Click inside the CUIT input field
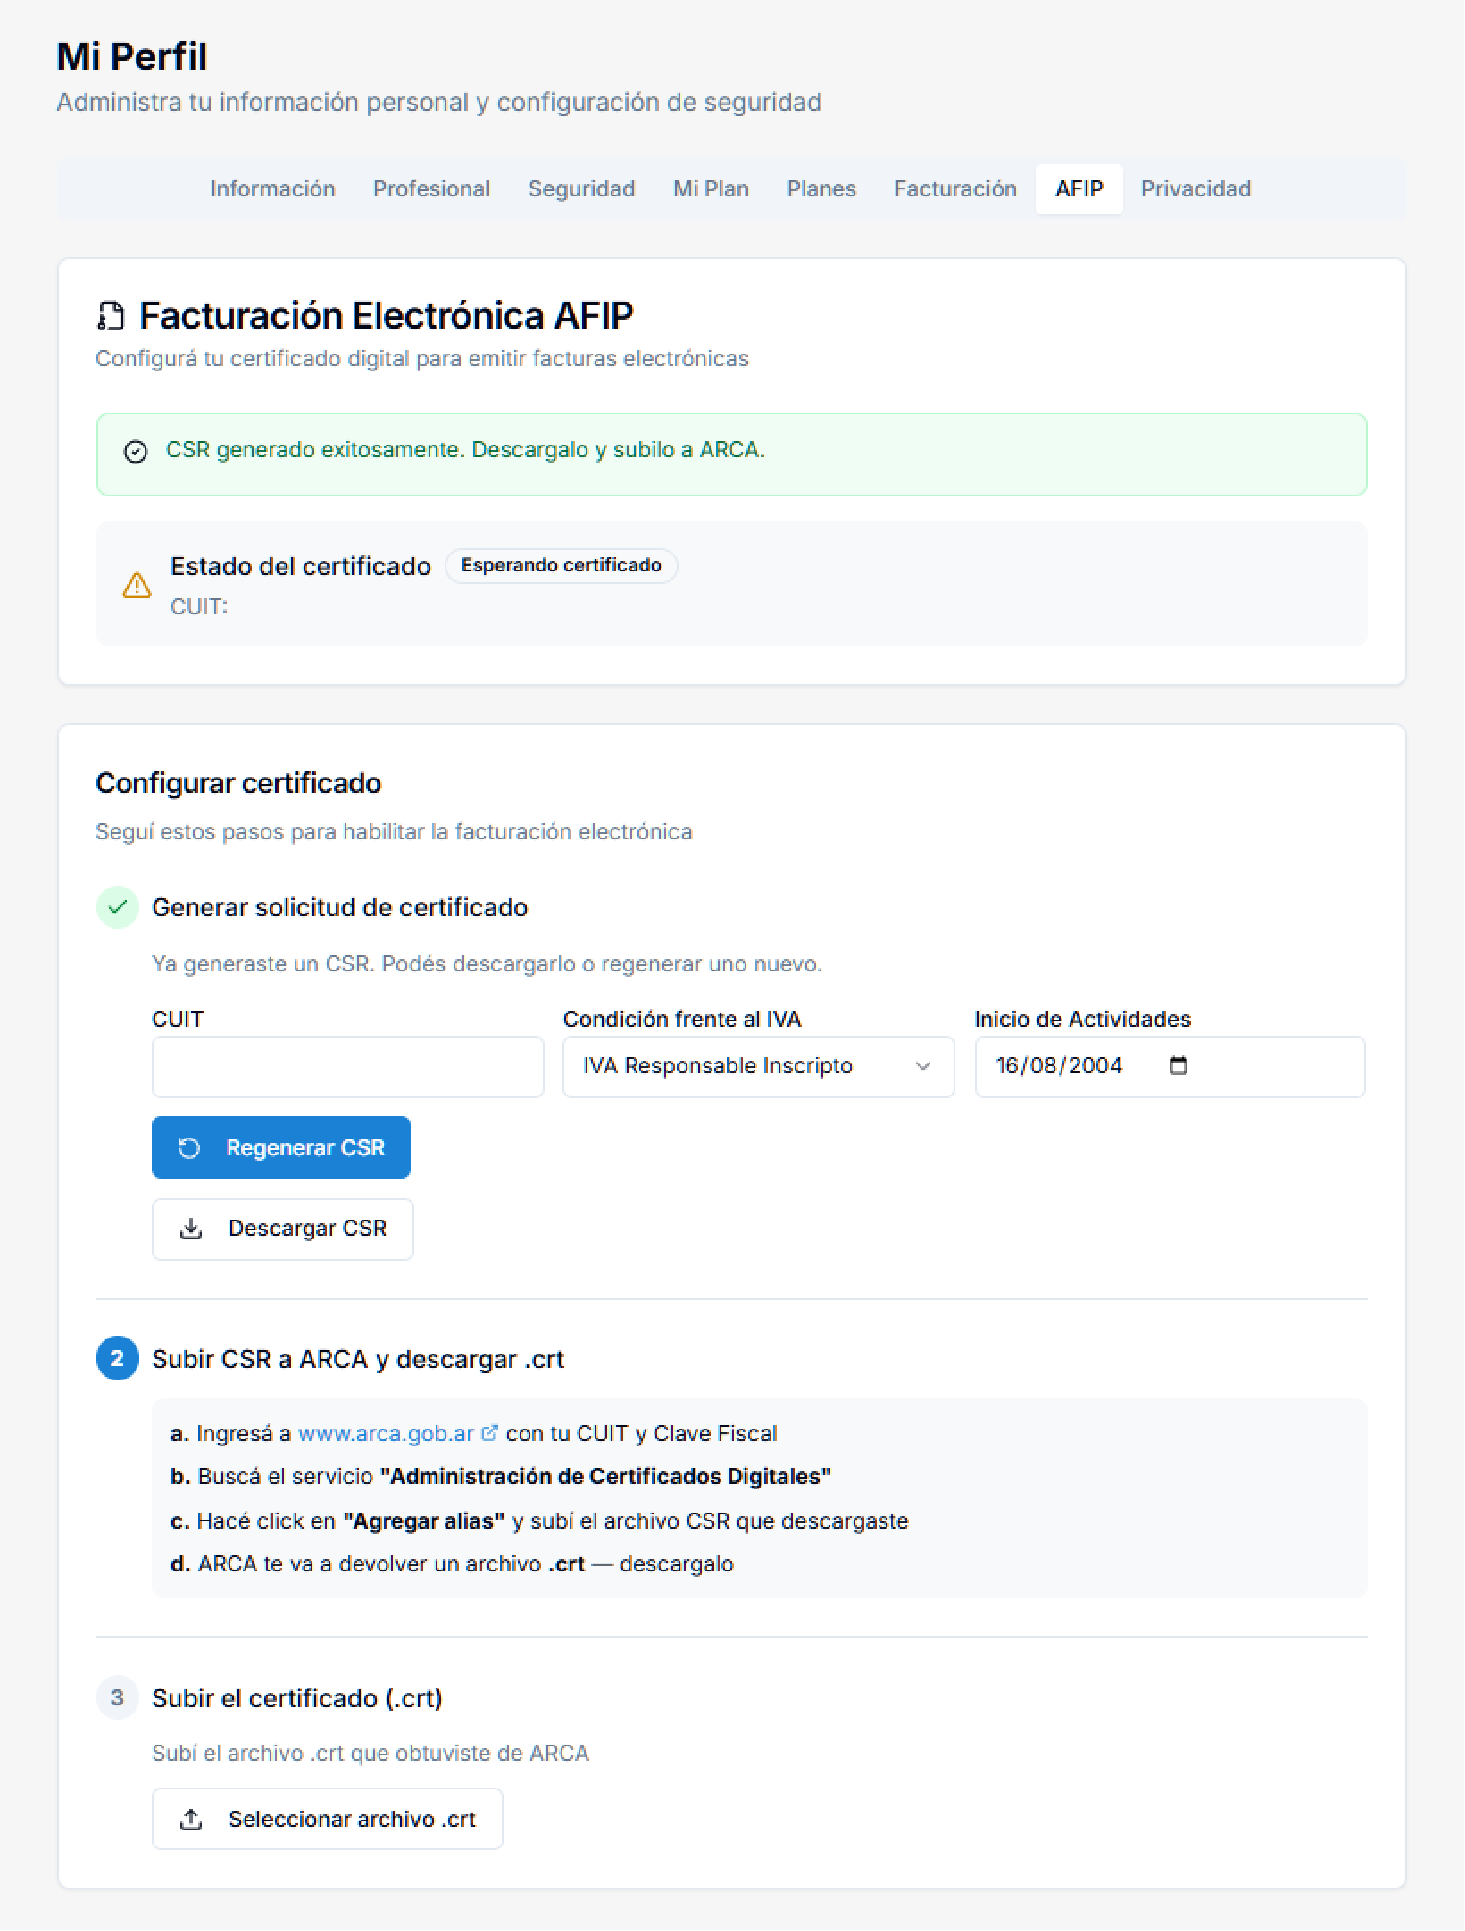The width and height of the screenshot is (1465, 1931). point(347,1066)
